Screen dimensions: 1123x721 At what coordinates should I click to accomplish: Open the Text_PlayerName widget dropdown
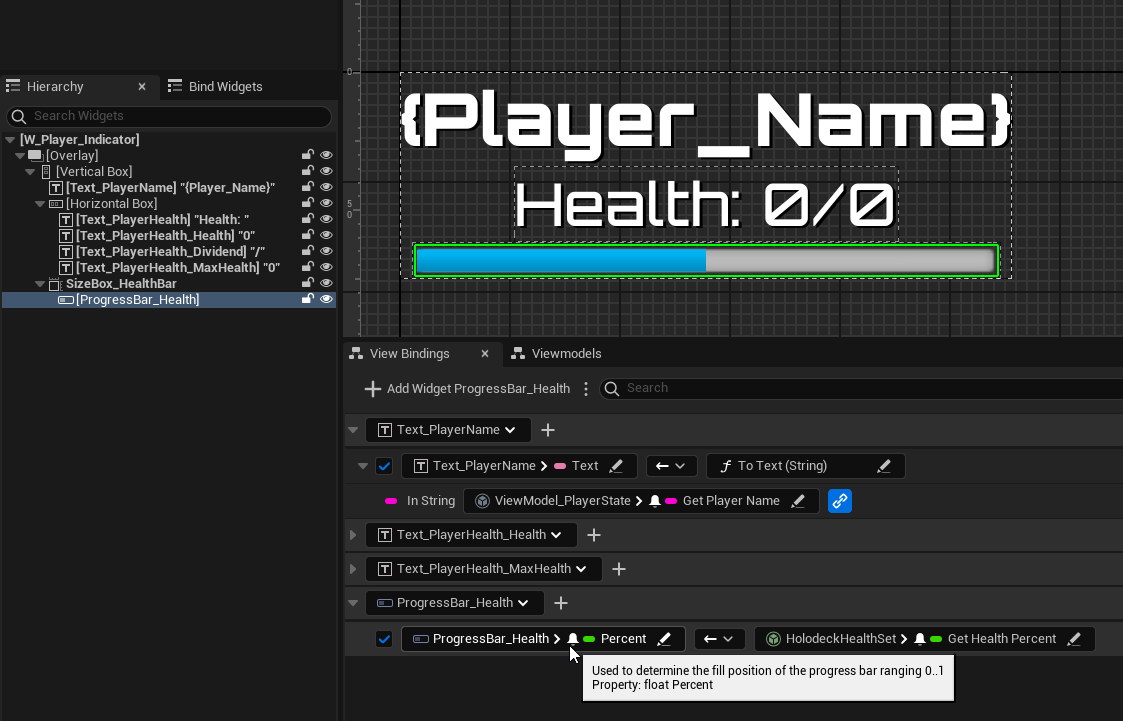tap(448, 430)
